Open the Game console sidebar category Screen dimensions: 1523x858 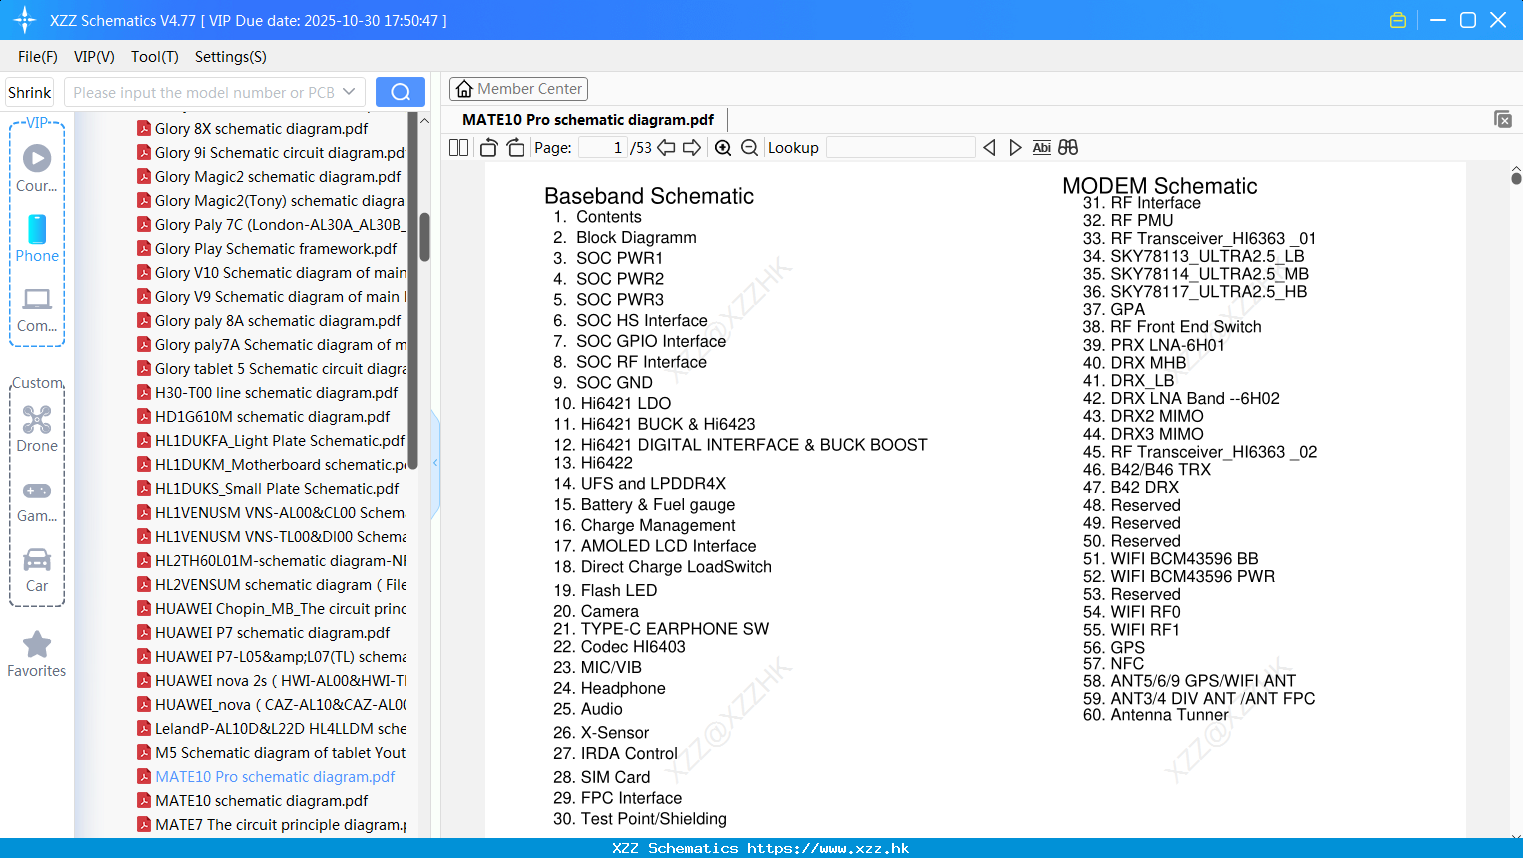pos(37,501)
